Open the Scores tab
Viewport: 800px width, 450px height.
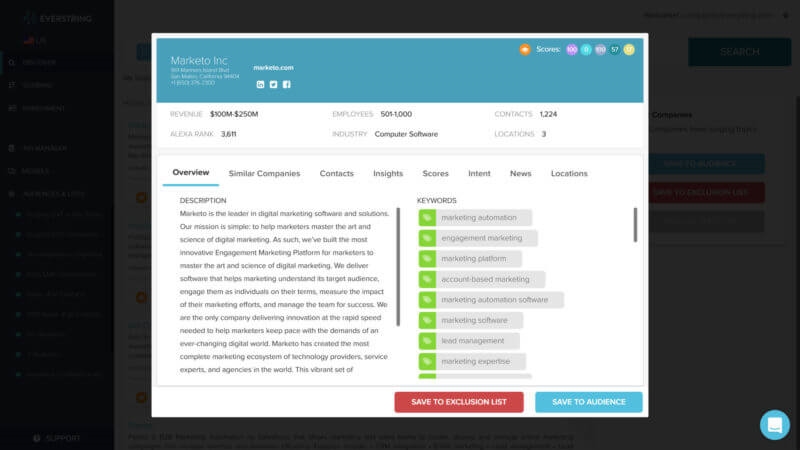click(435, 173)
